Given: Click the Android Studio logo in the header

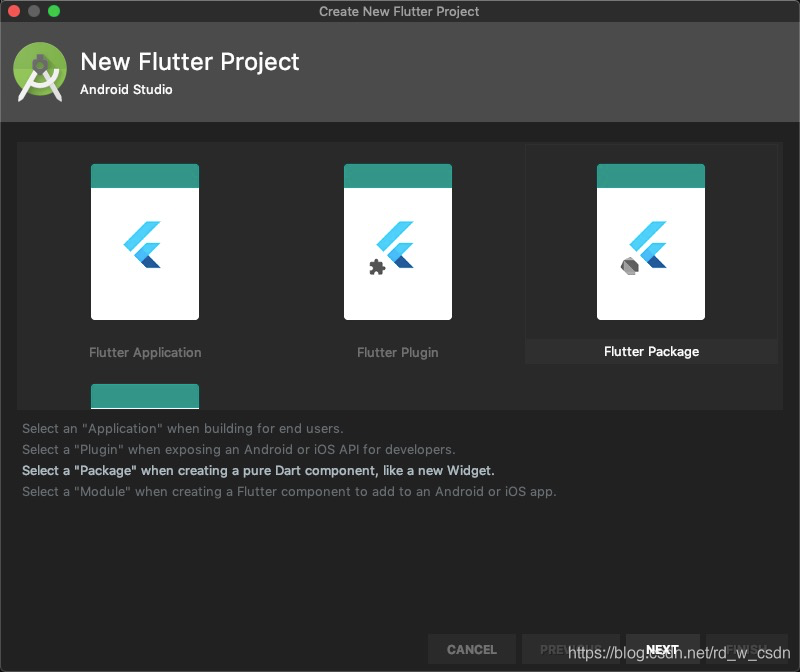Looking at the screenshot, I should (x=40, y=72).
